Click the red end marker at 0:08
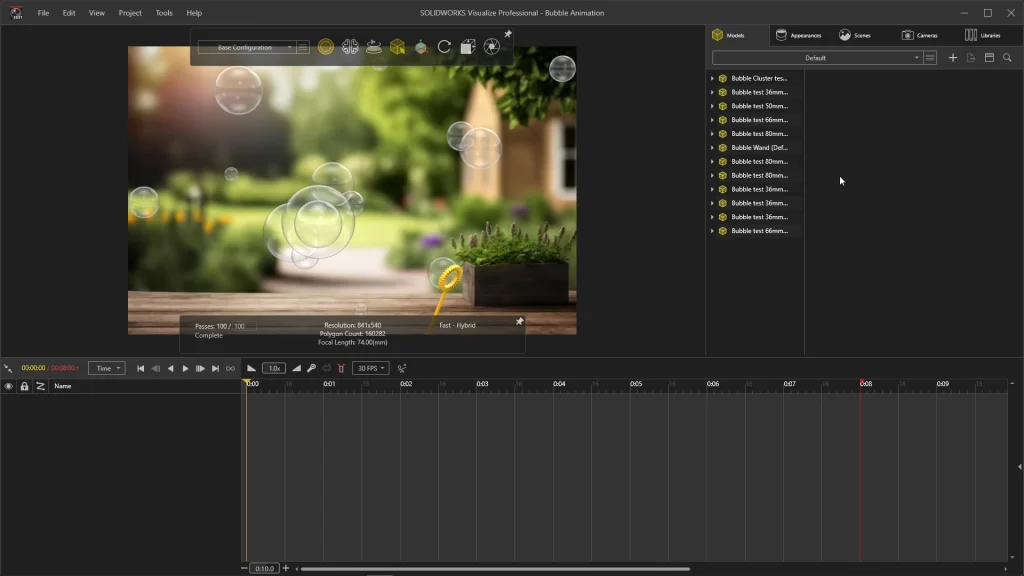Image resolution: width=1024 pixels, height=576 pixels. [861, 383]
